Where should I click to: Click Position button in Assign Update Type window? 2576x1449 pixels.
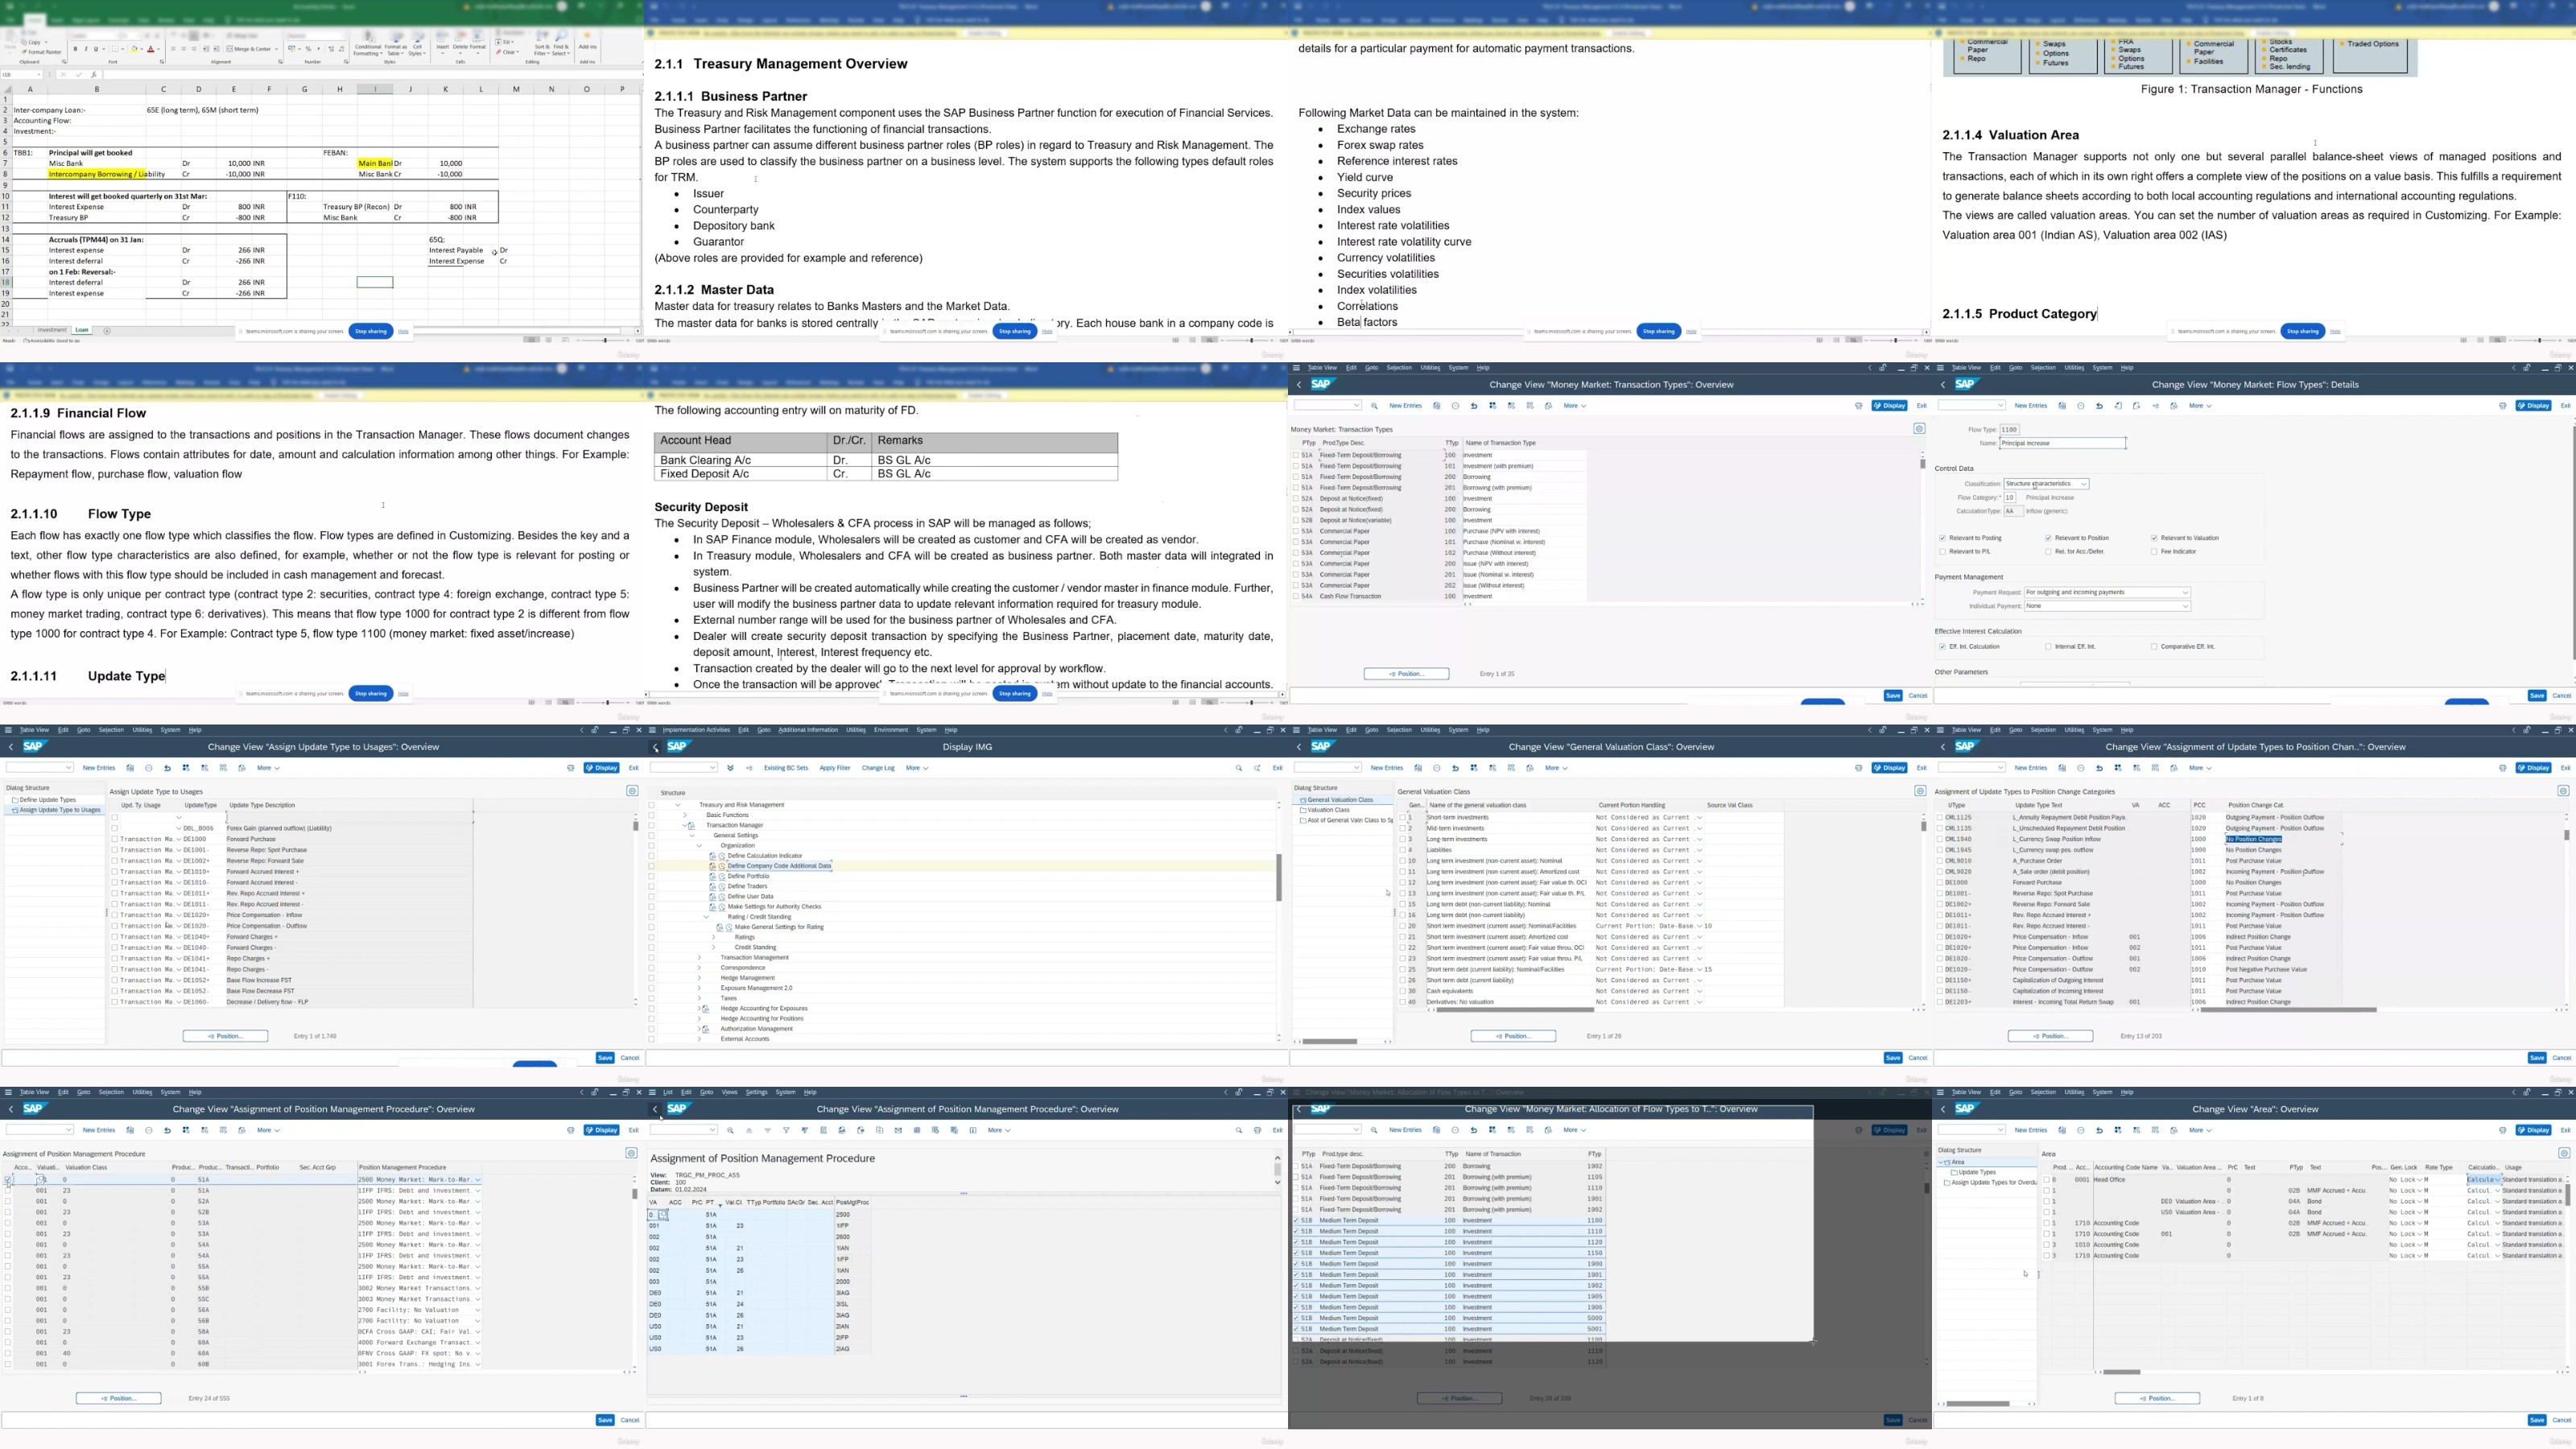click(x=225, y=1036)
